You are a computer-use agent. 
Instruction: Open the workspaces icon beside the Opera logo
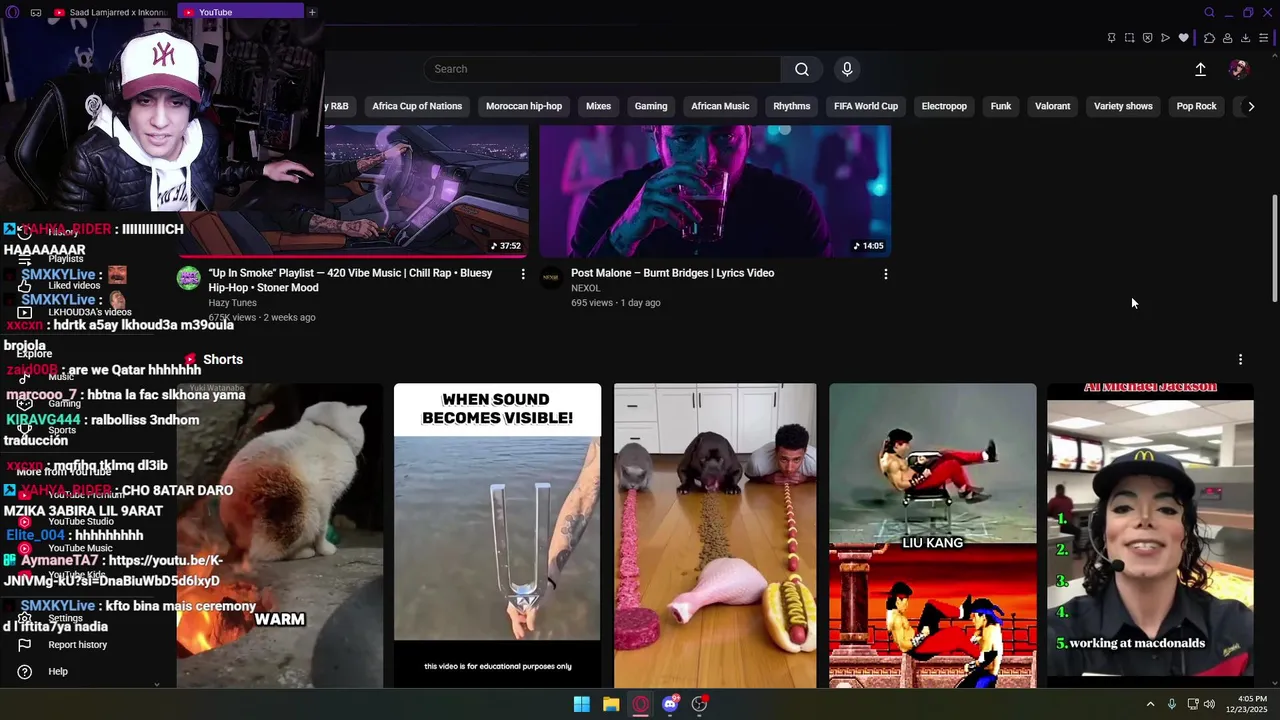pos(36,12)
